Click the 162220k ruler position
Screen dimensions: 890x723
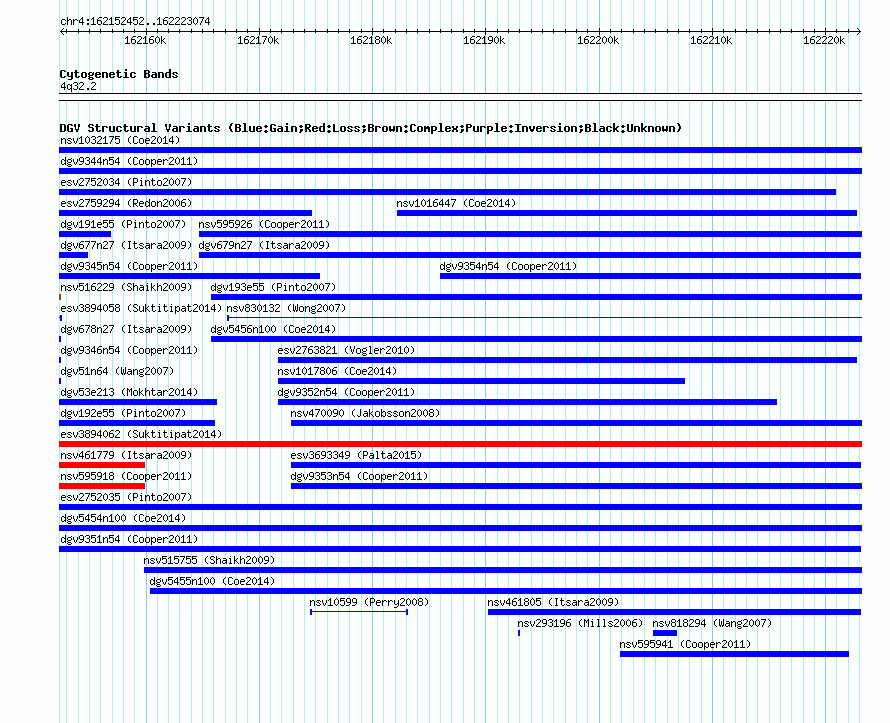coord(824,40)
